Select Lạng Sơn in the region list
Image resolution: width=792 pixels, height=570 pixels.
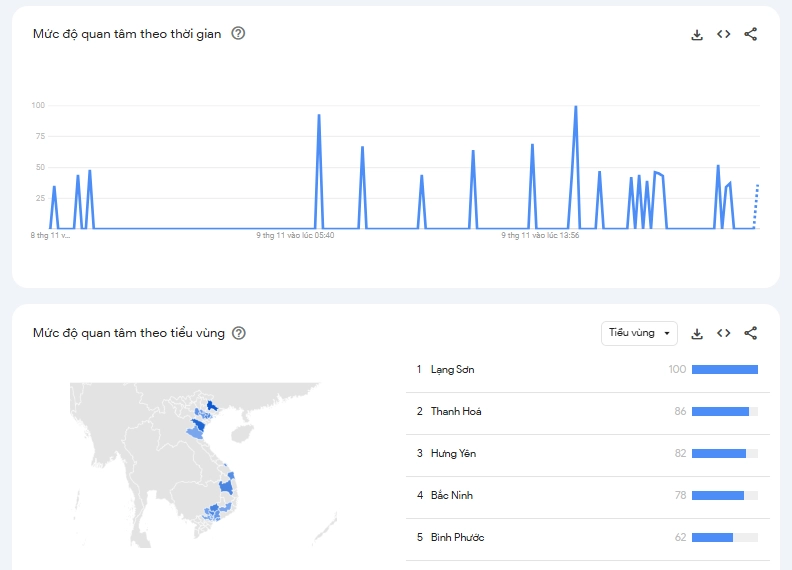pyautogui.click(x=452, y=370)
